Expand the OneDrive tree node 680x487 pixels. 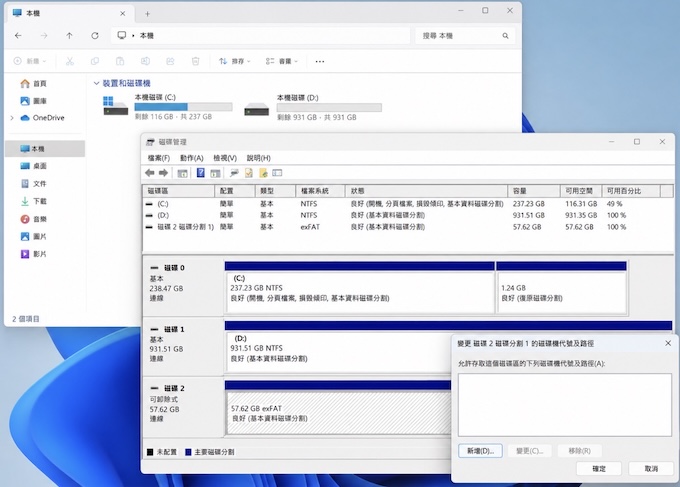(x=12, y=118)
